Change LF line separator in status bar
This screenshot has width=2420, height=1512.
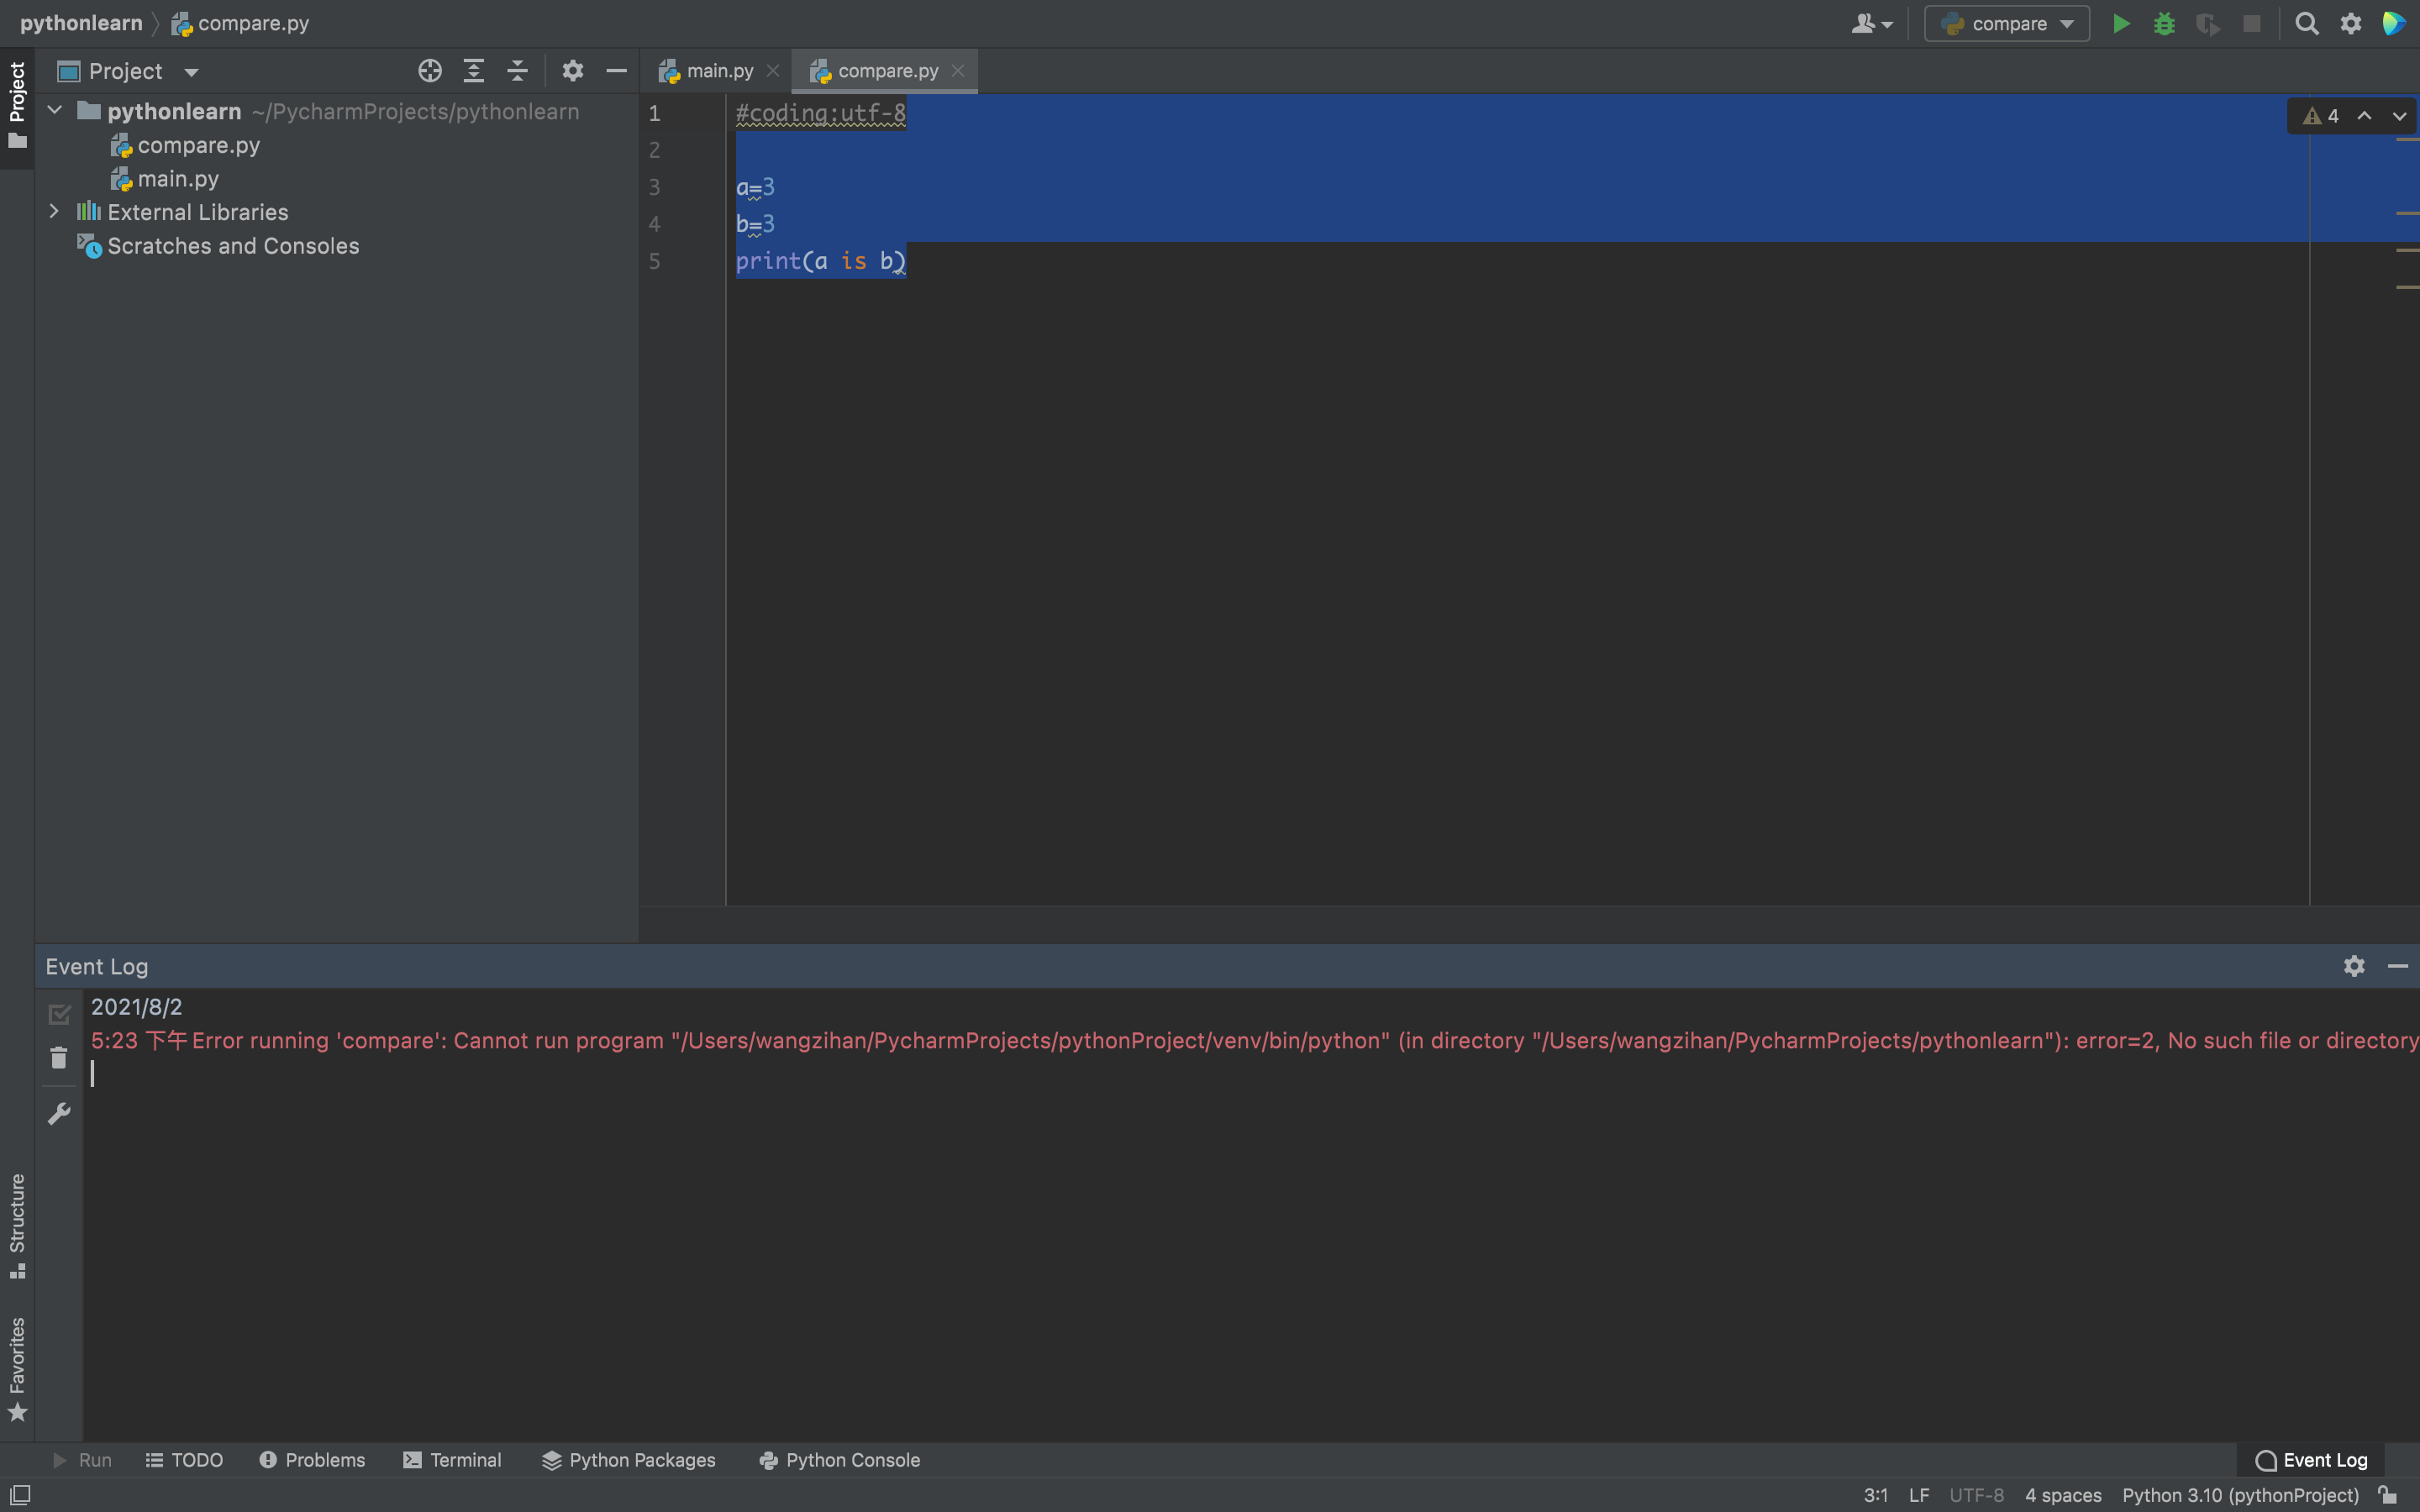(x=1919, y=1495)
